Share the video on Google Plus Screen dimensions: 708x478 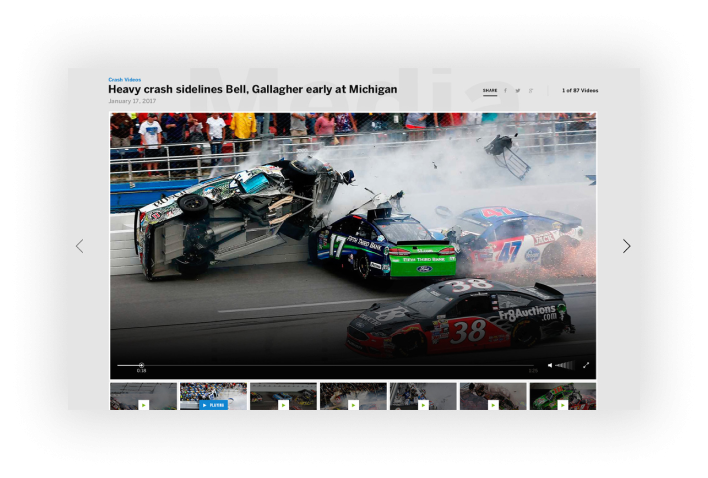tap(531, 91)
